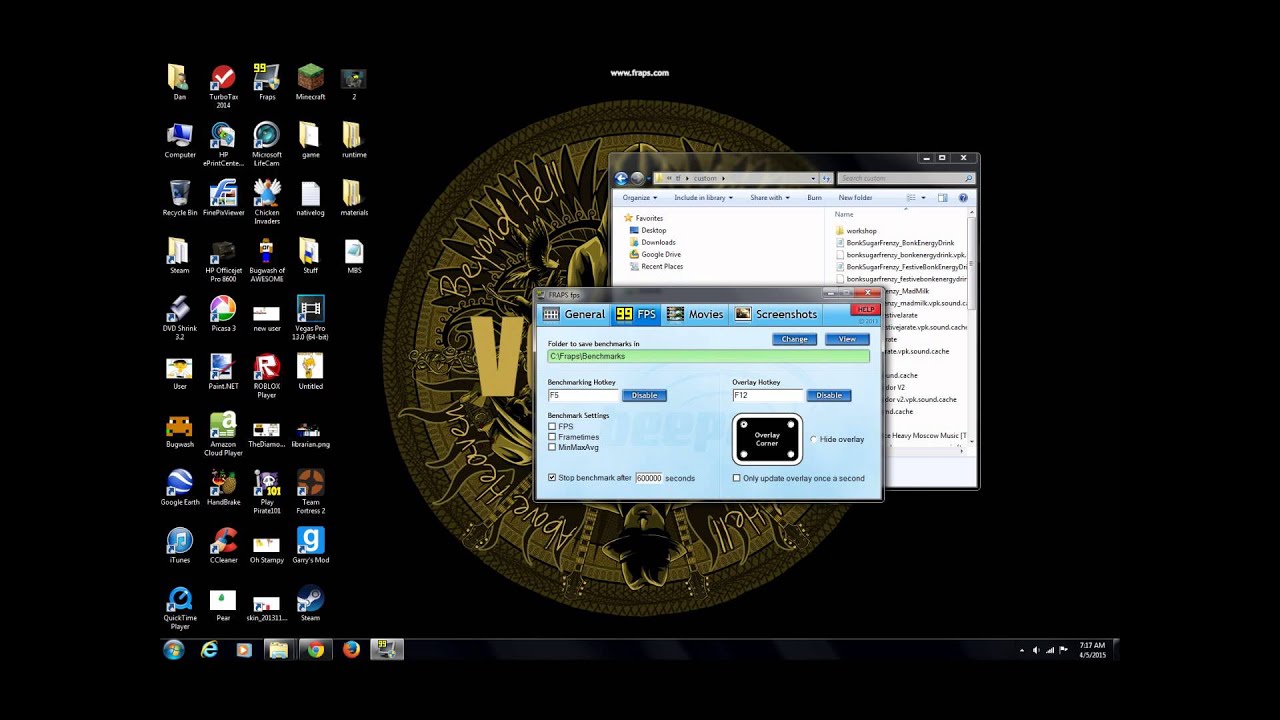Image resolution: width=1280 pixels, height=720 pixels.
Task: Click View benchmark folder button
Action: 847,339
